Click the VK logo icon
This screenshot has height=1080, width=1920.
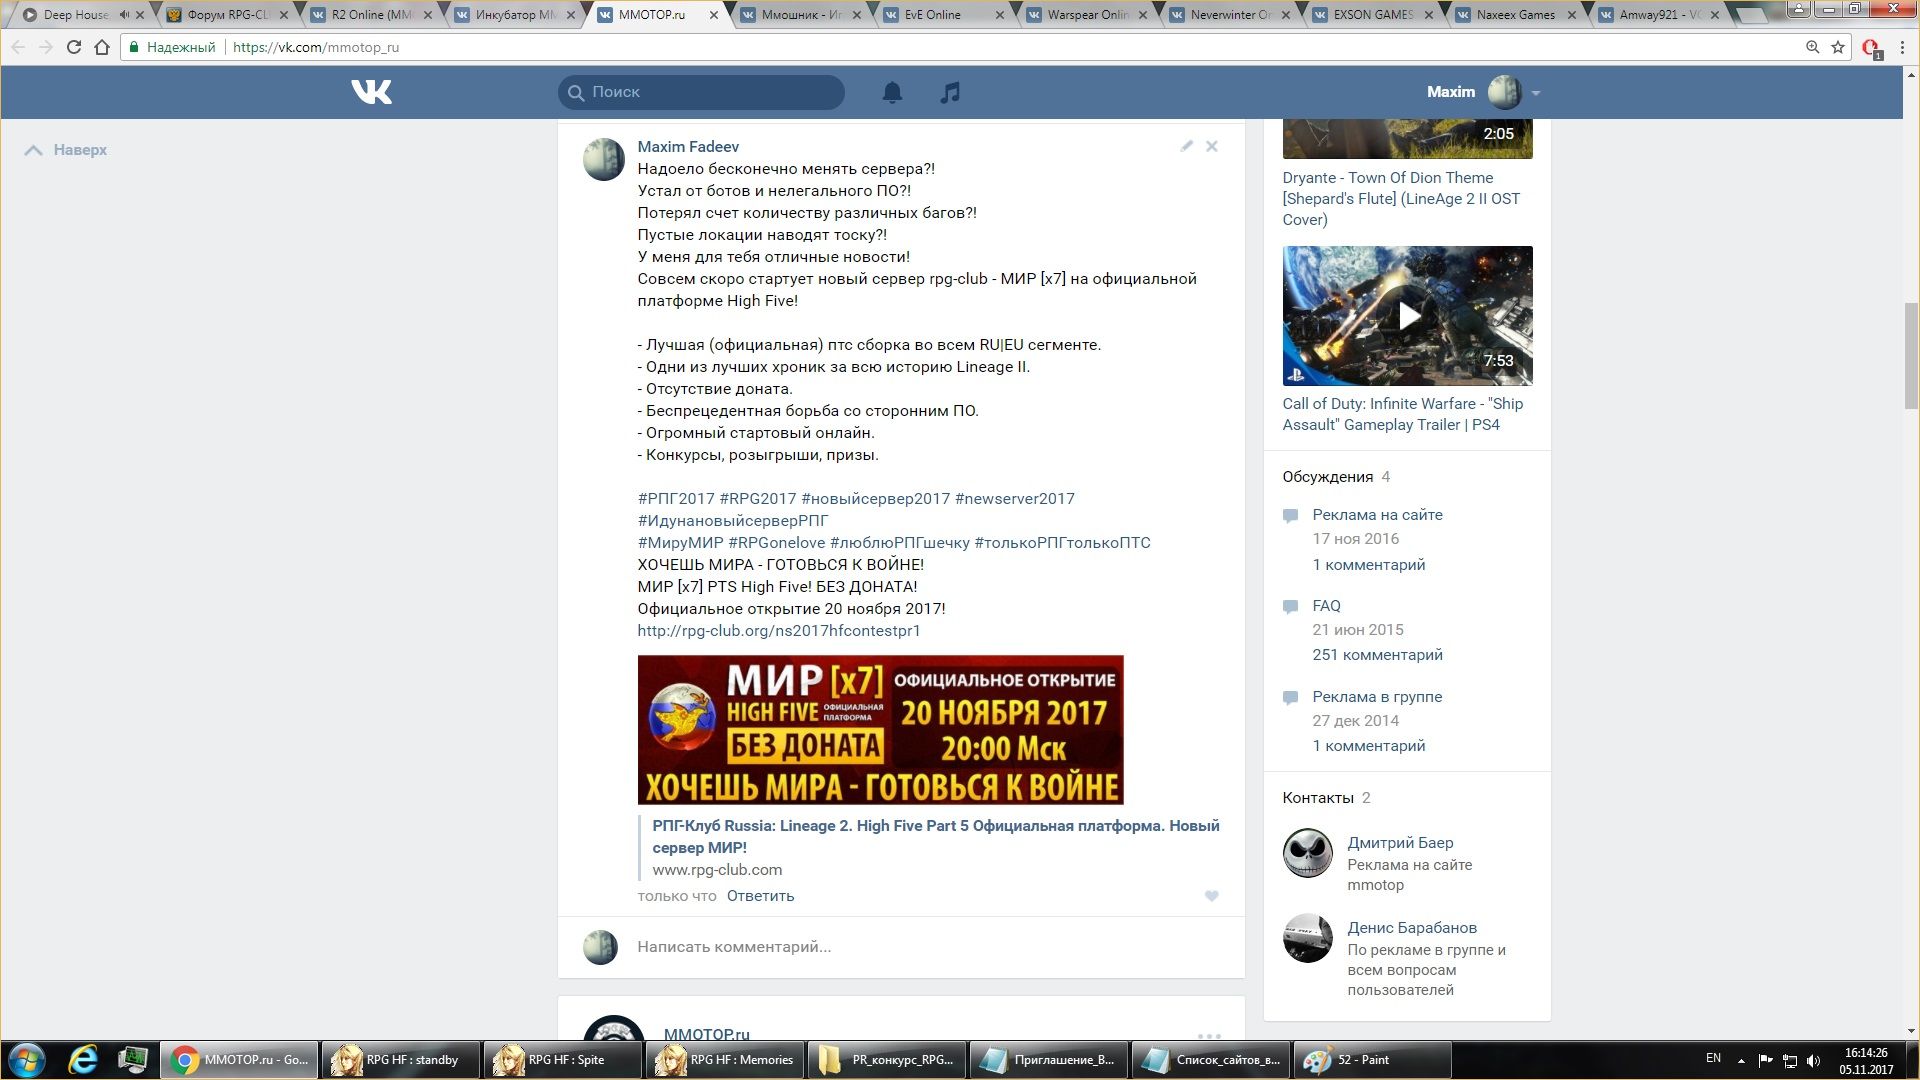tap(371, 92)
